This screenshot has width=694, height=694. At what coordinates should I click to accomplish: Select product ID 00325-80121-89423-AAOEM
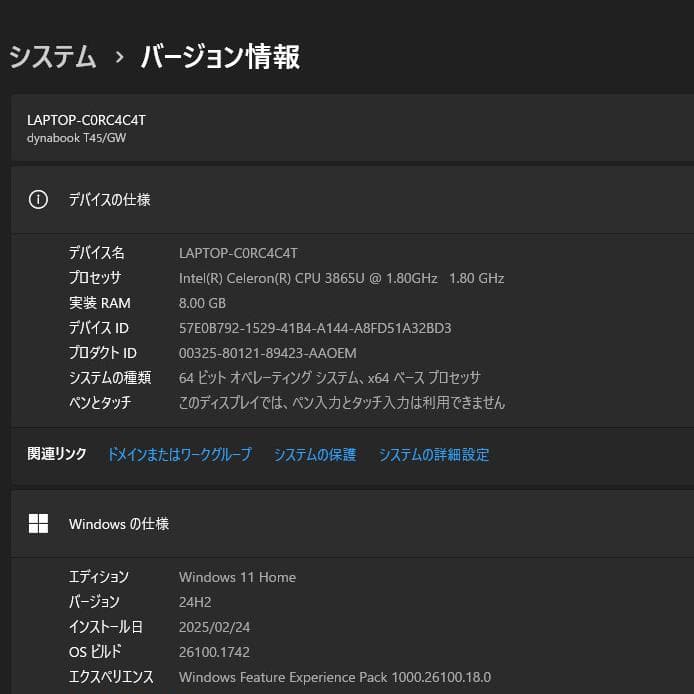267,353
